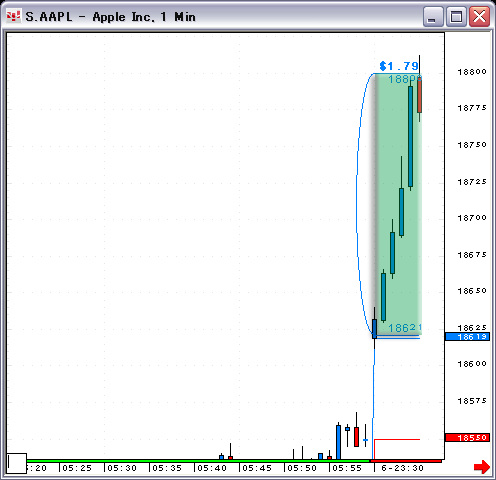The width and height of the screenshot is (496, 480).
Task: Click the 18600 price scale label
Action: tap(472, 364)
